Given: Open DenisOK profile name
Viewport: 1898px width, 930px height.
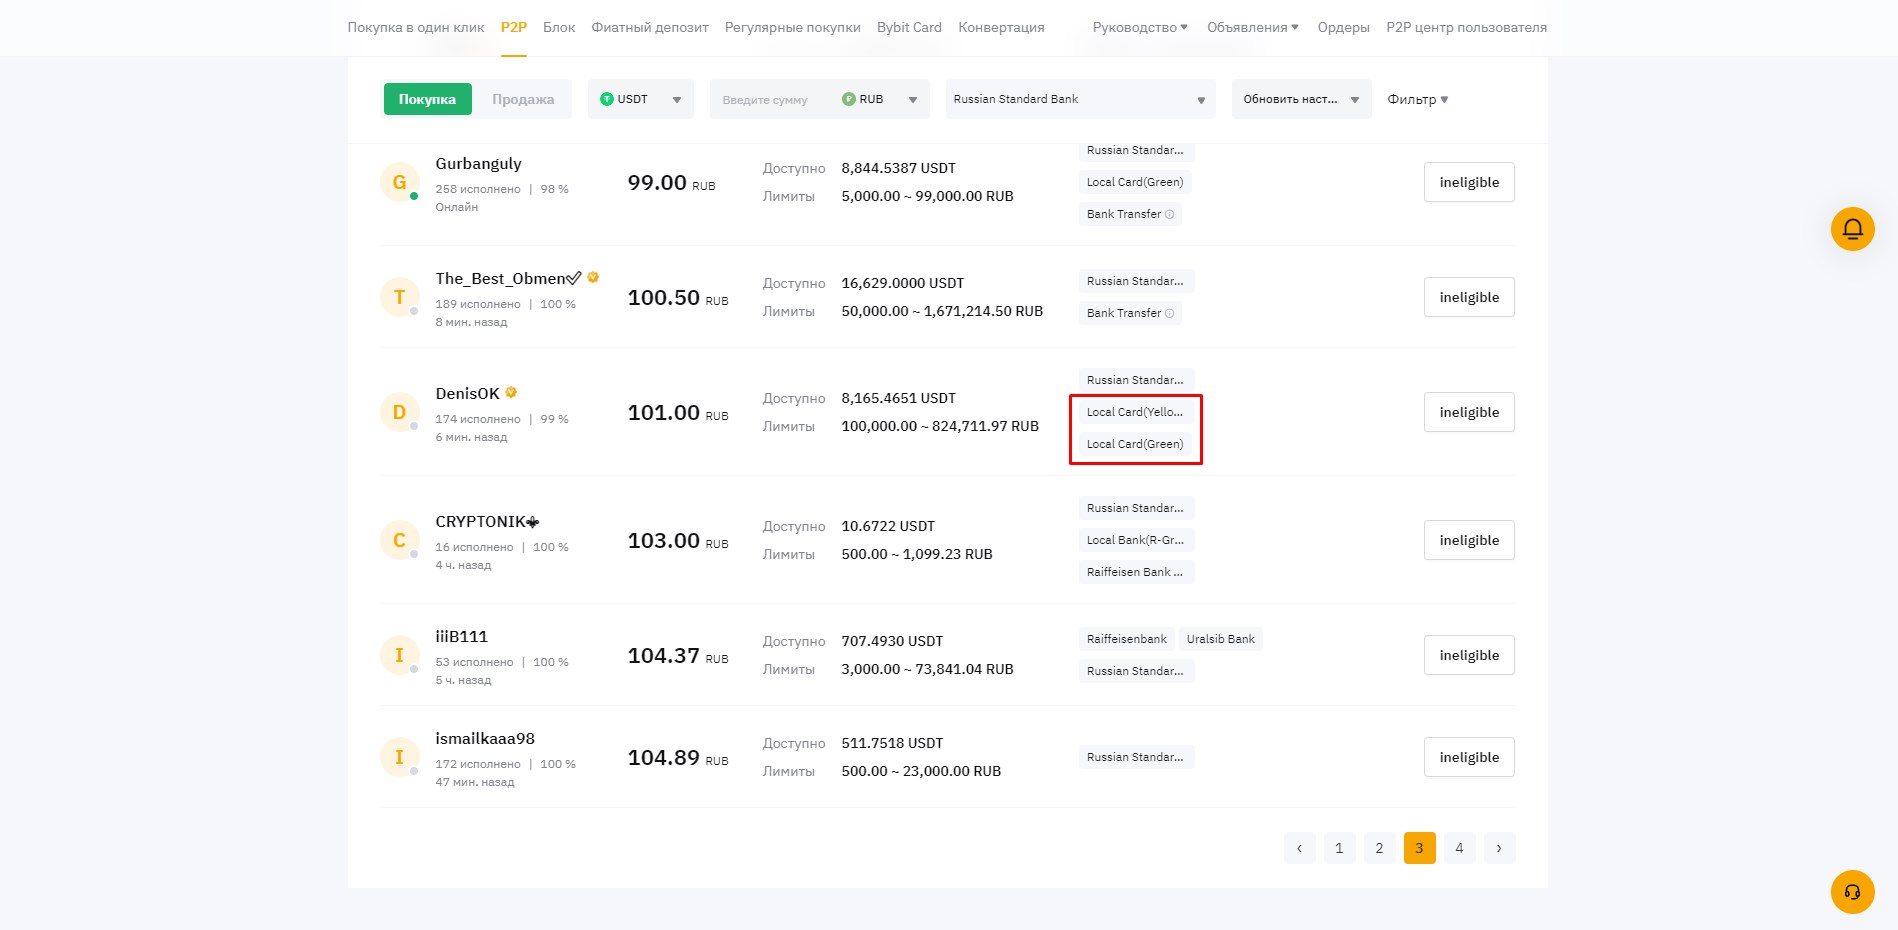Looking at the screenshot, I should pyautogui.click(x=467, y=393).
